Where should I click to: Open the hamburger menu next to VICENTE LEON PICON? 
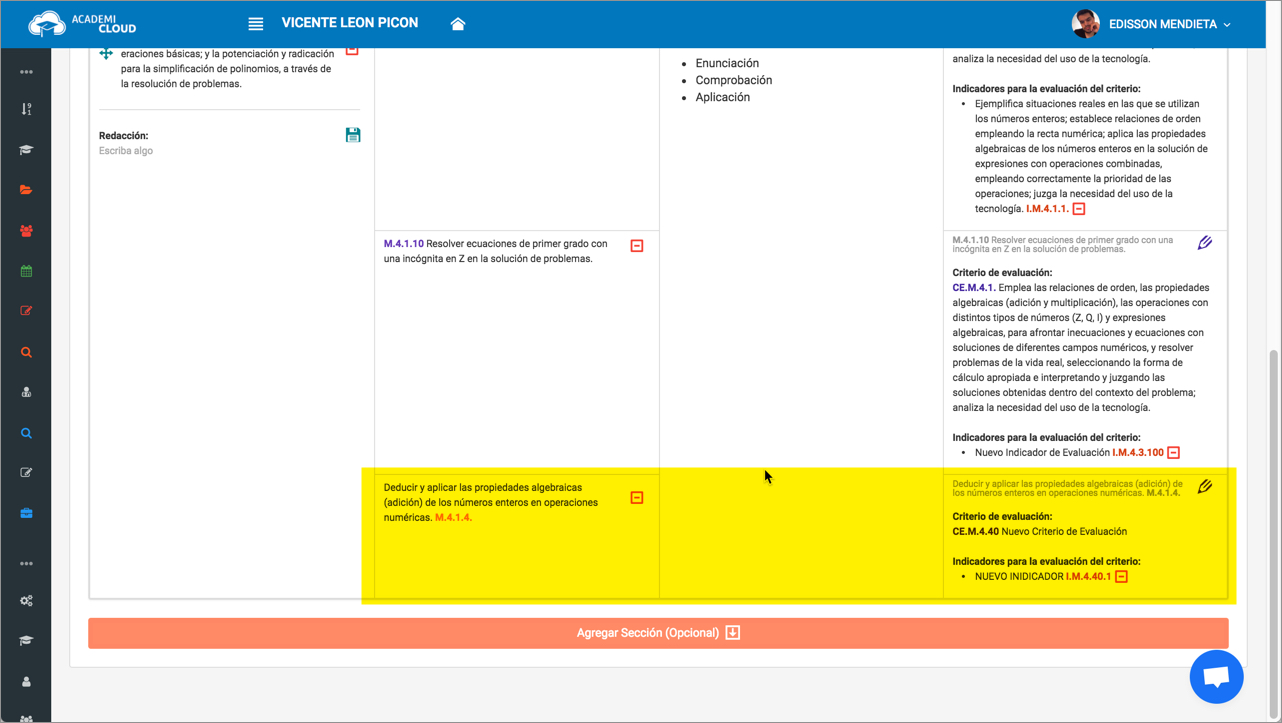tap(256, 24)
